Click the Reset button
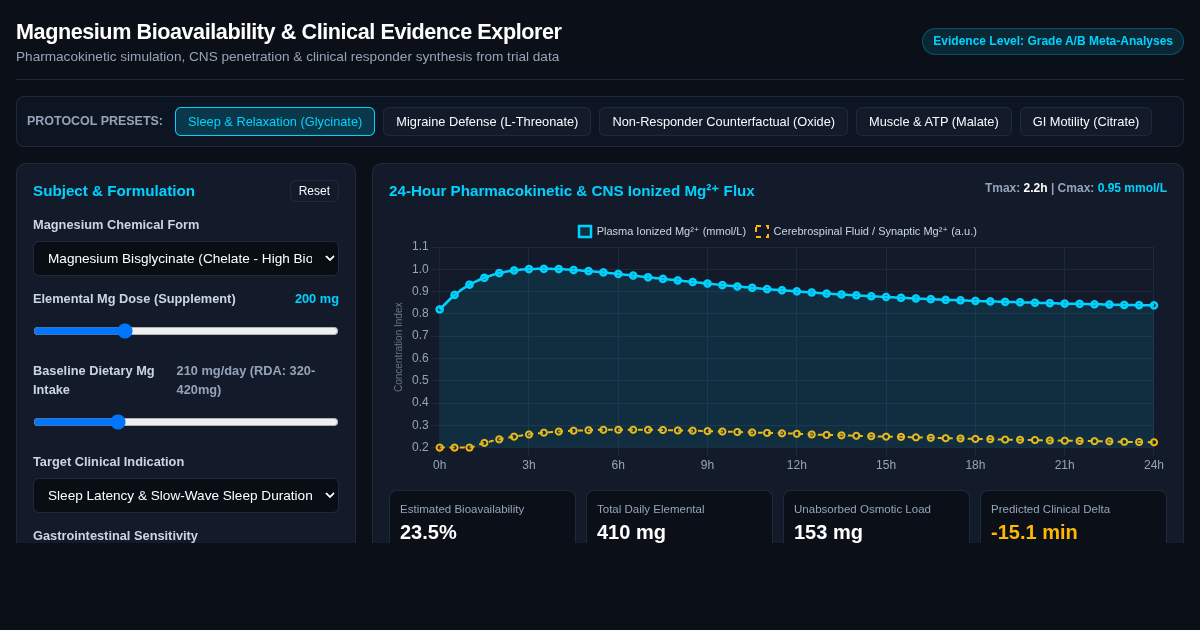 coord(314,191)
